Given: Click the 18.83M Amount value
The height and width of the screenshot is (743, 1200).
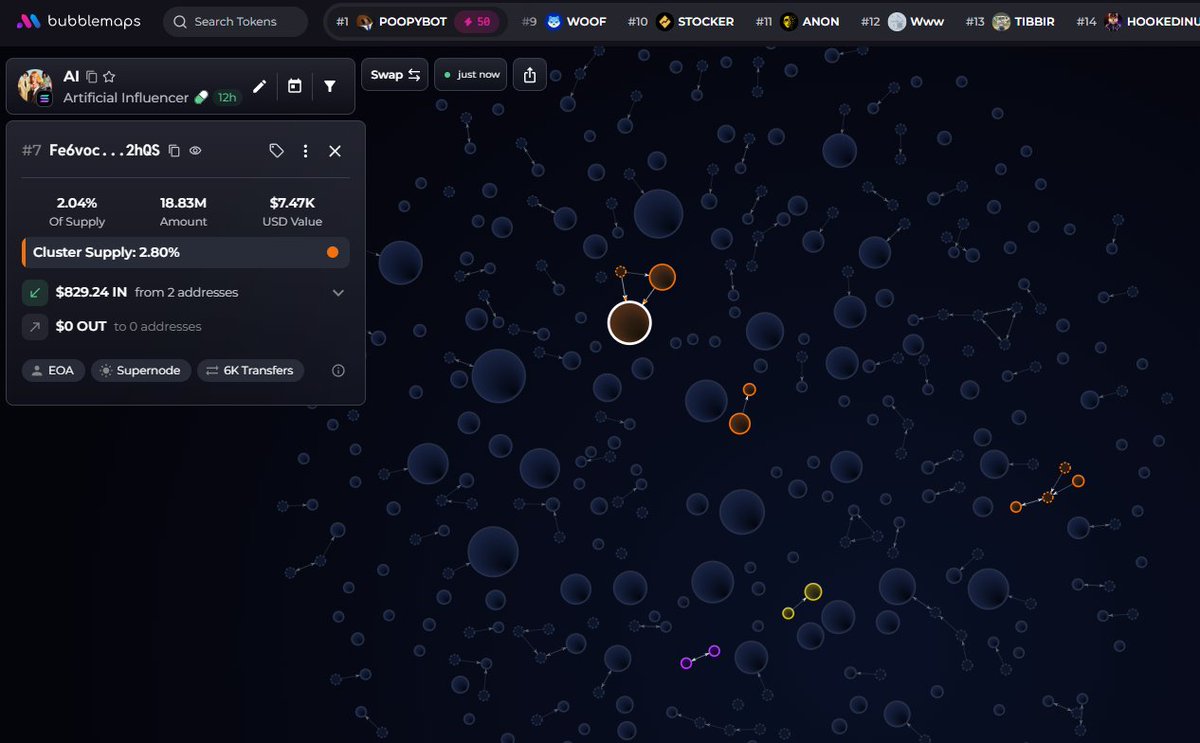Looking at the screenshot, I should [184, 203].
